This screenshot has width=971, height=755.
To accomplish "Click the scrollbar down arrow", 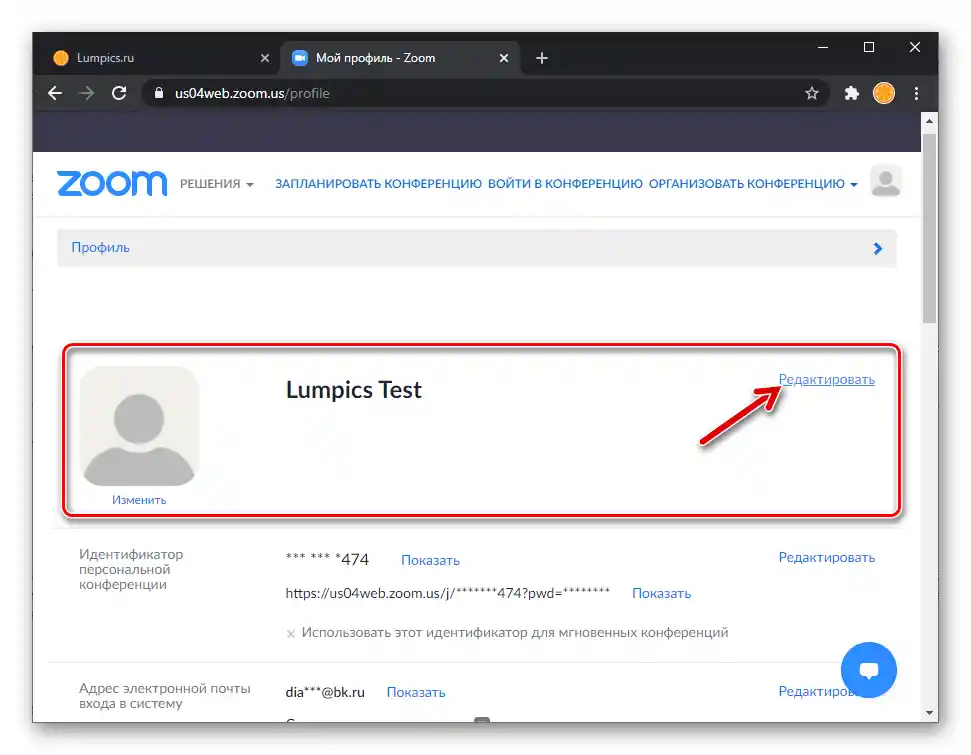I will click(930, 712).
